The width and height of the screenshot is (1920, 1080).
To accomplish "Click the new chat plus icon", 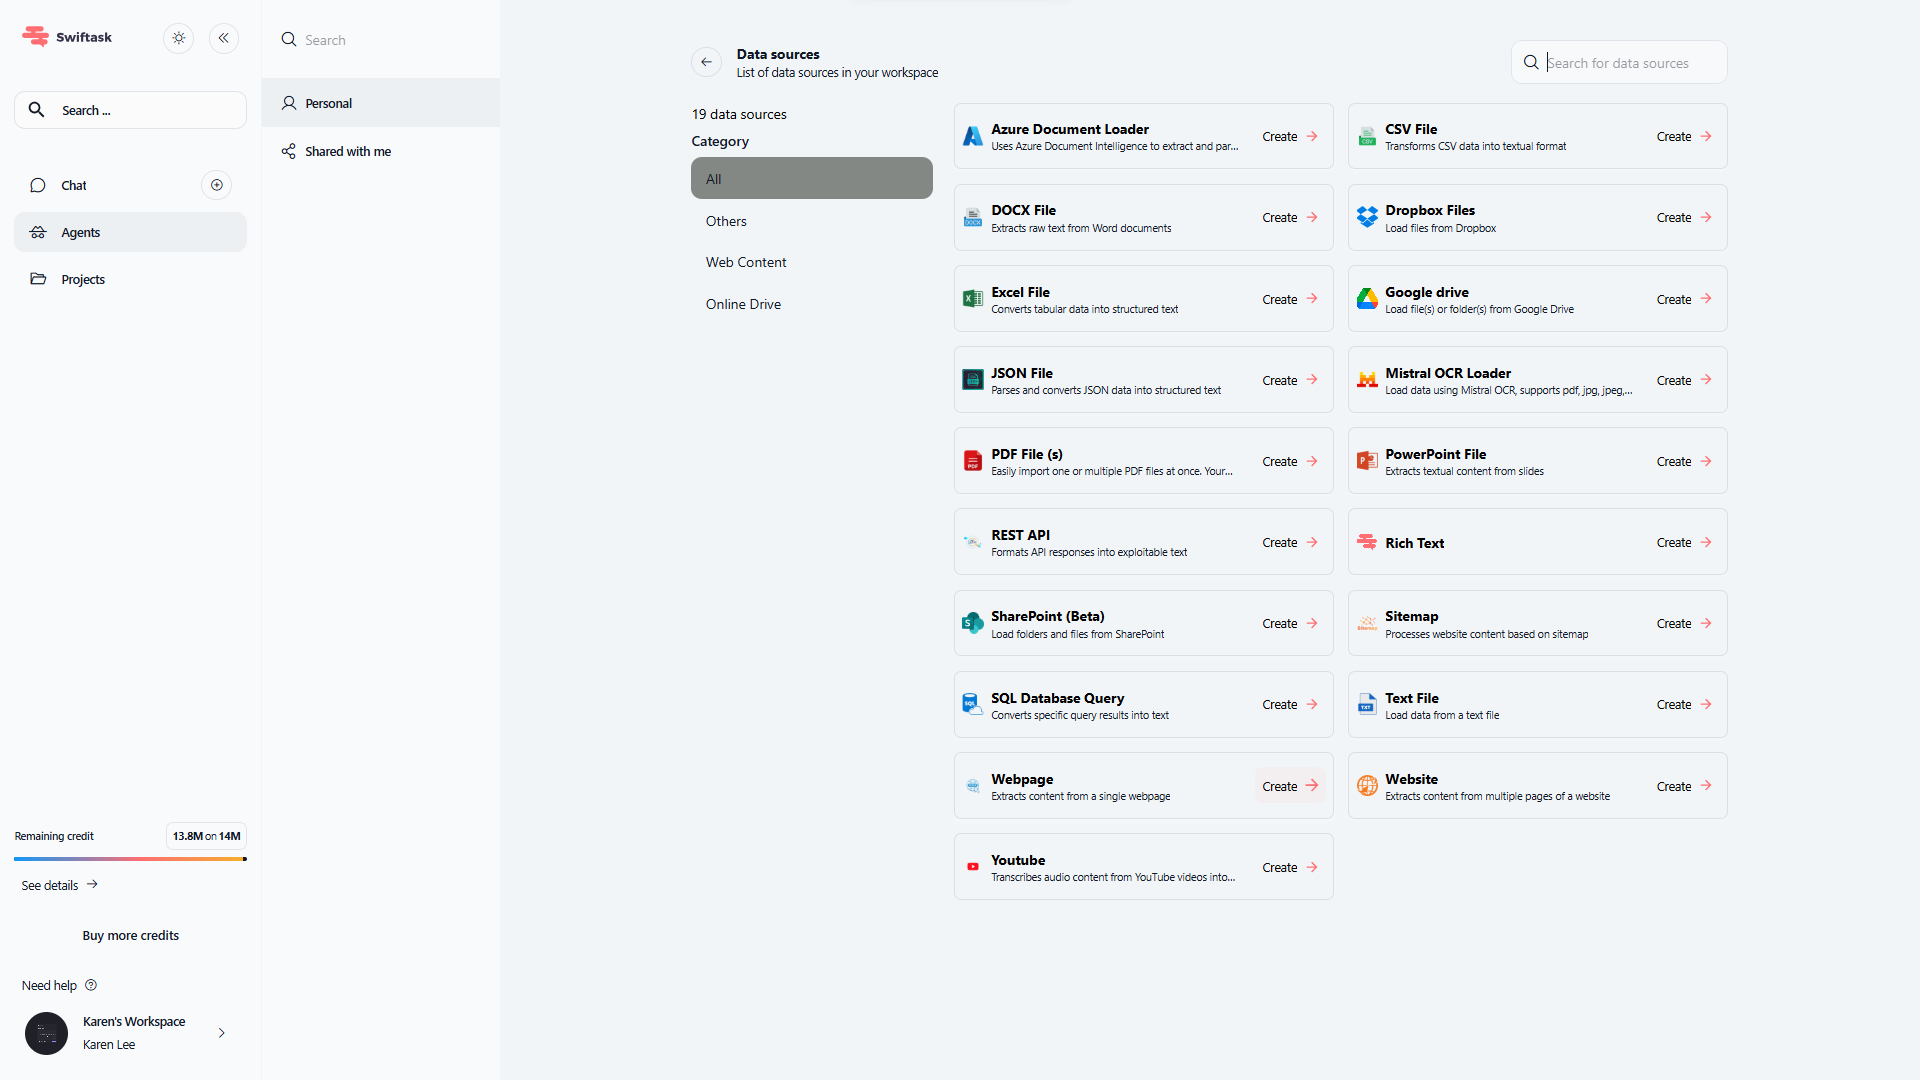I will click(216, 185).
